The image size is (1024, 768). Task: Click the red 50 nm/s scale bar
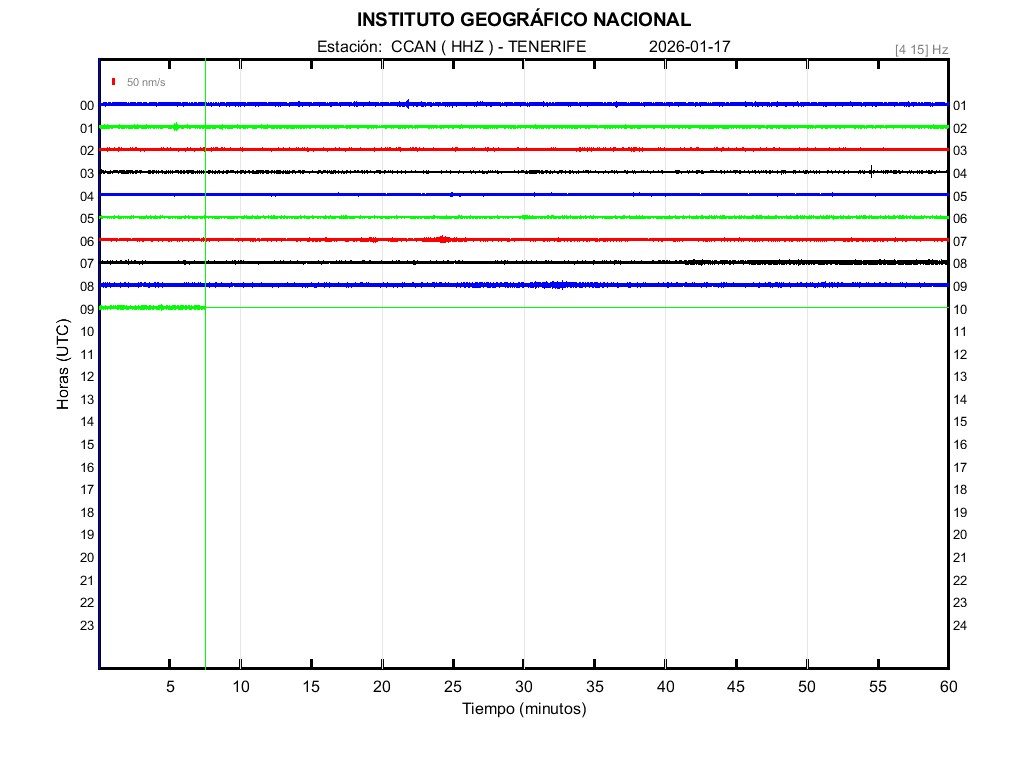[114, 81]
